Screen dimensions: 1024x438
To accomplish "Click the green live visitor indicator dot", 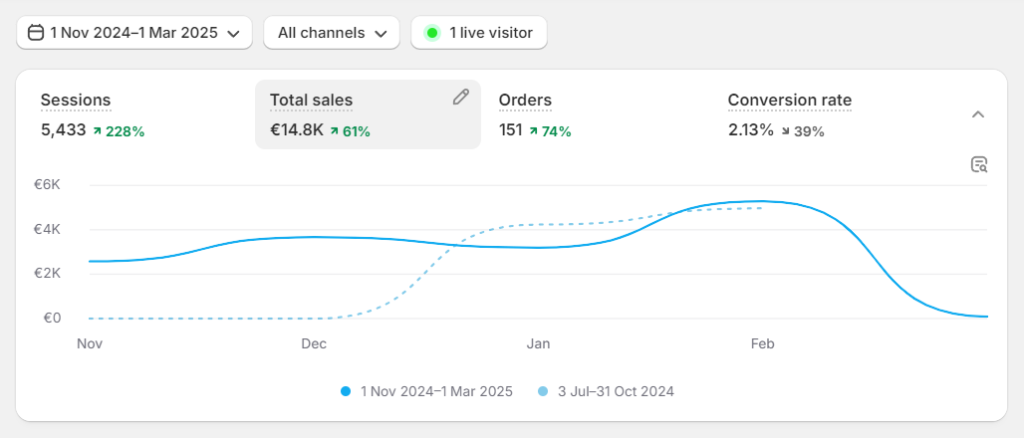I will (432, 33).
